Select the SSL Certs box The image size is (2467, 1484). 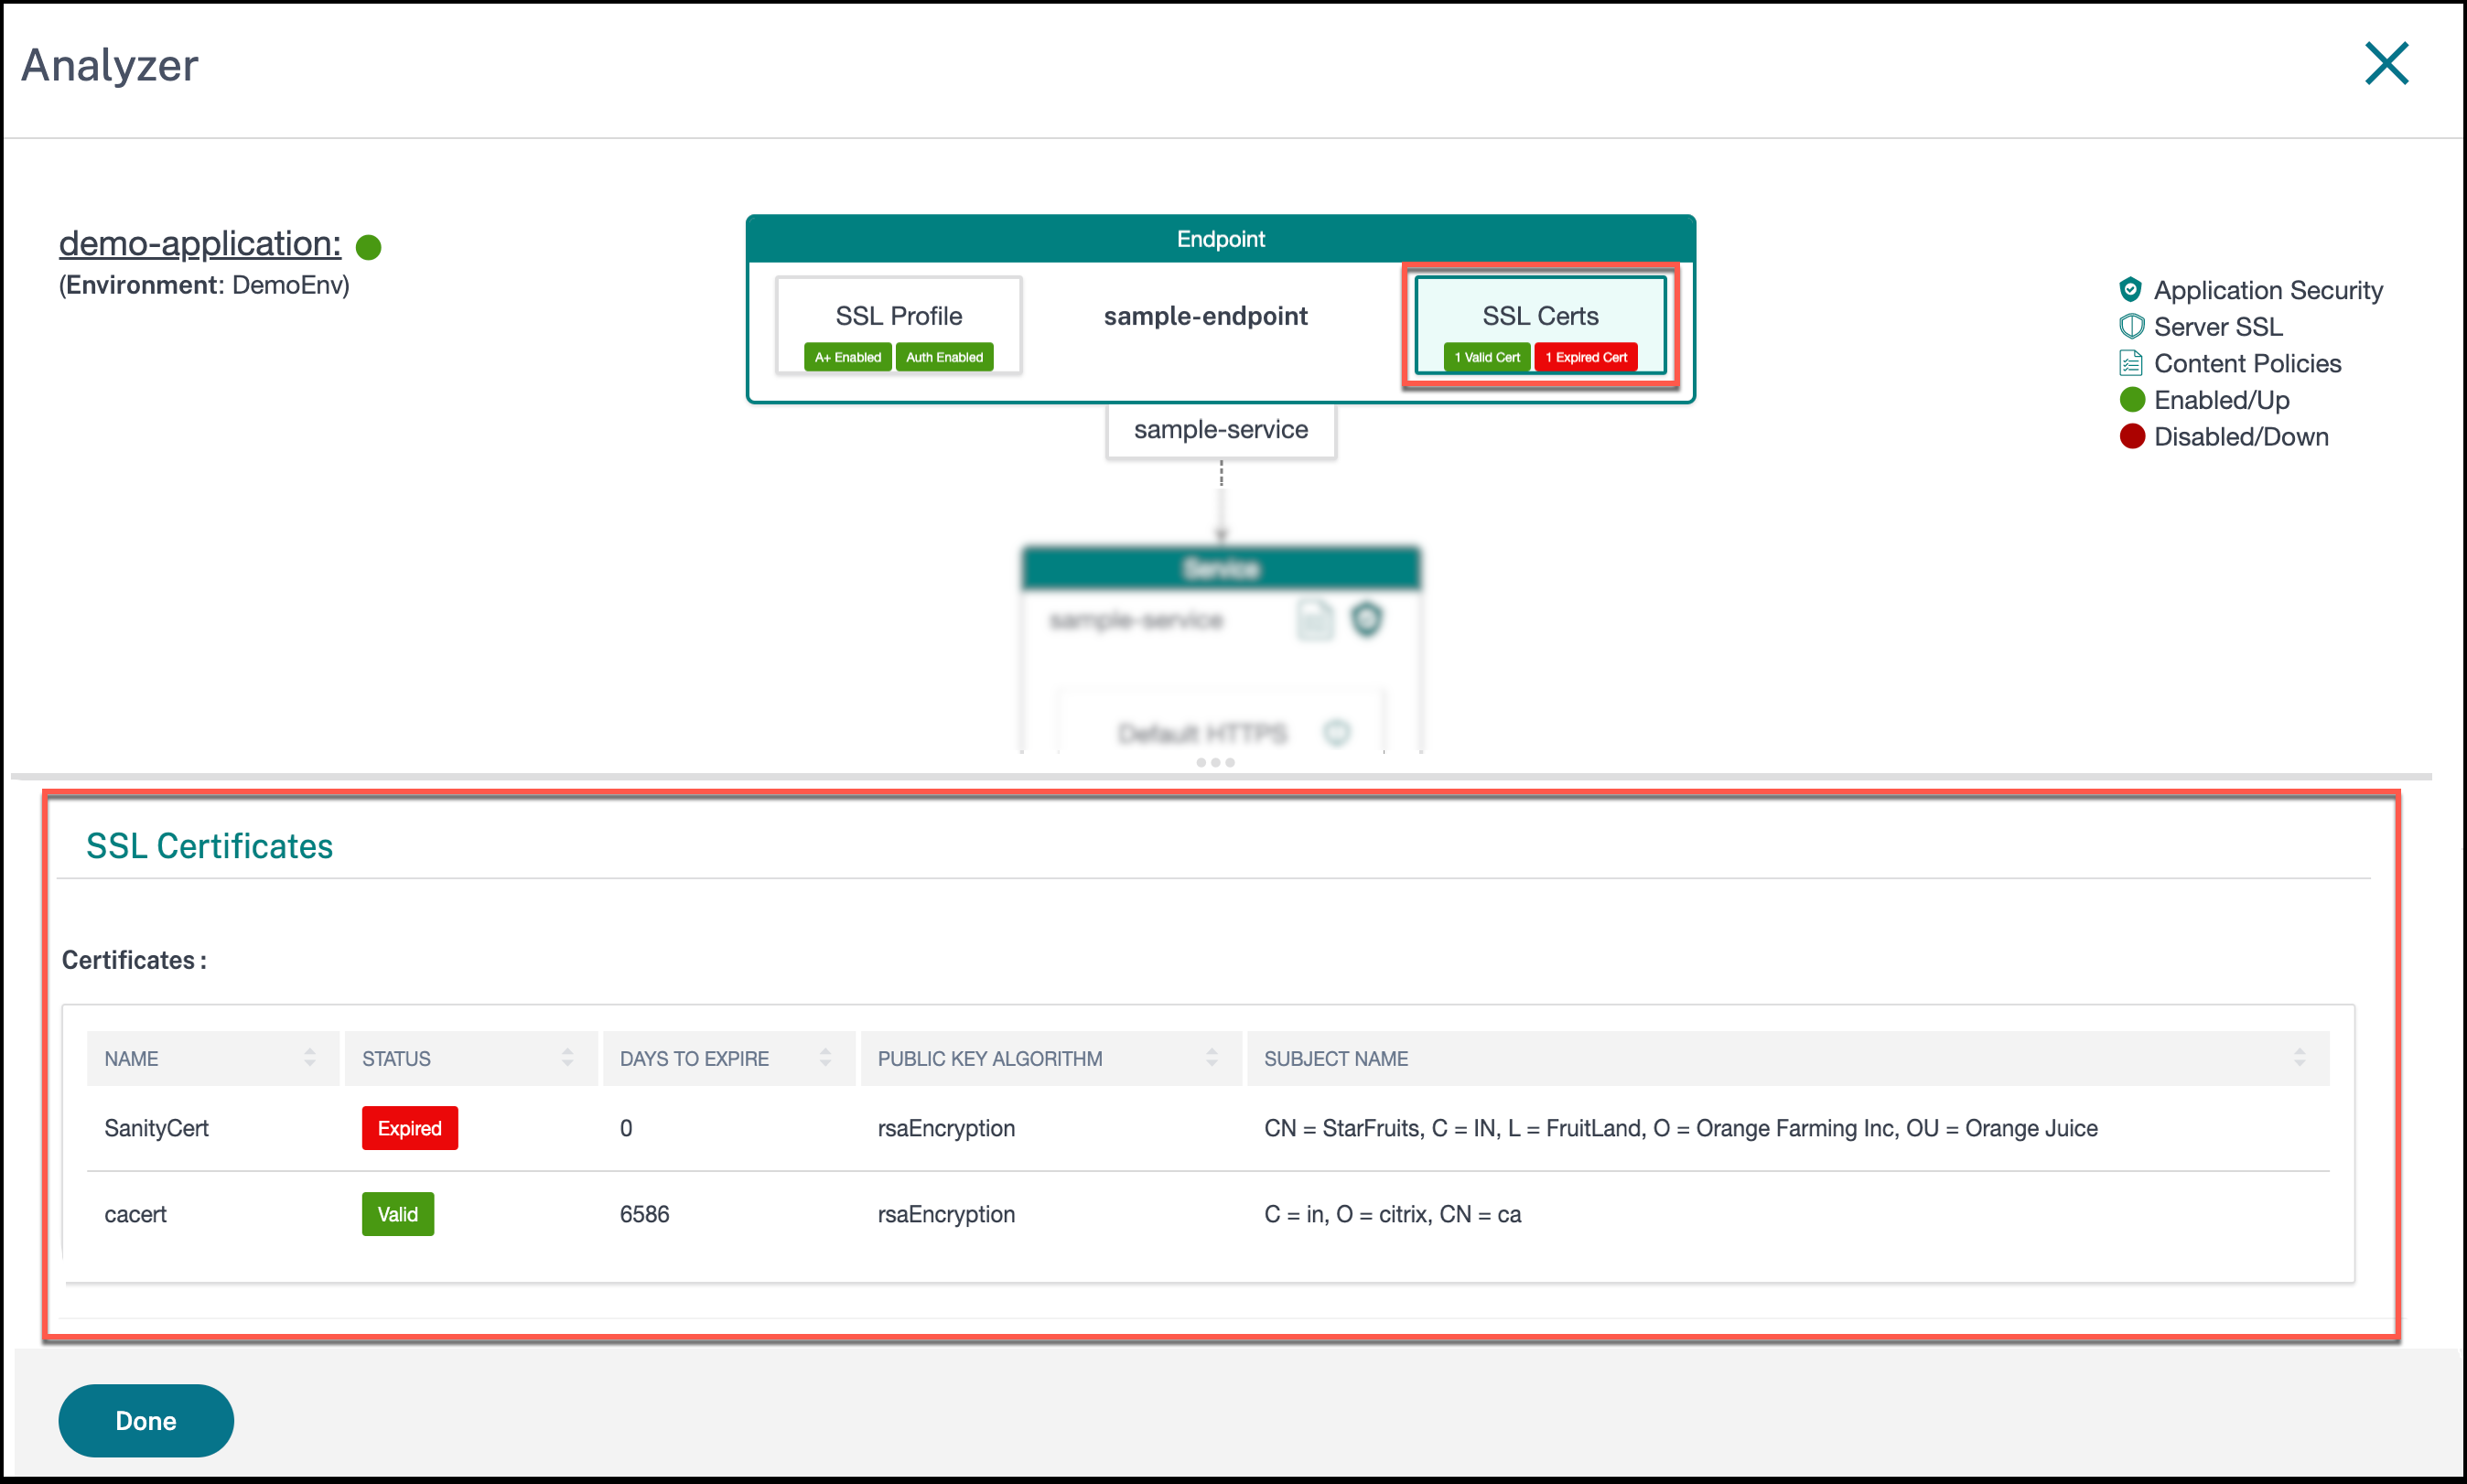pos(1540,325)
